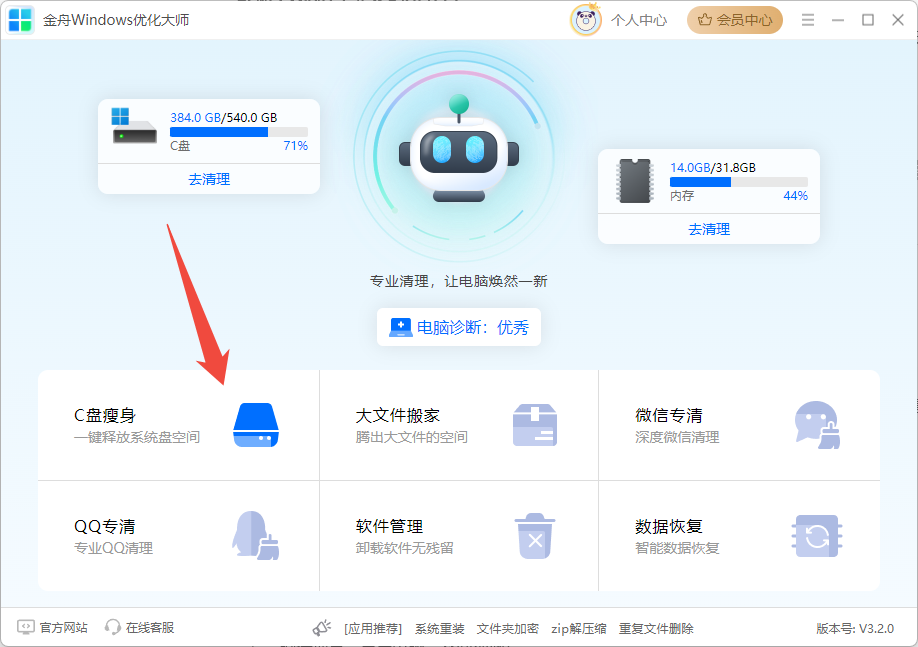This screenshot has width=918, height=647.
Task: Click 腾出大文件的空间 subtitle
Action: (412, 437)
